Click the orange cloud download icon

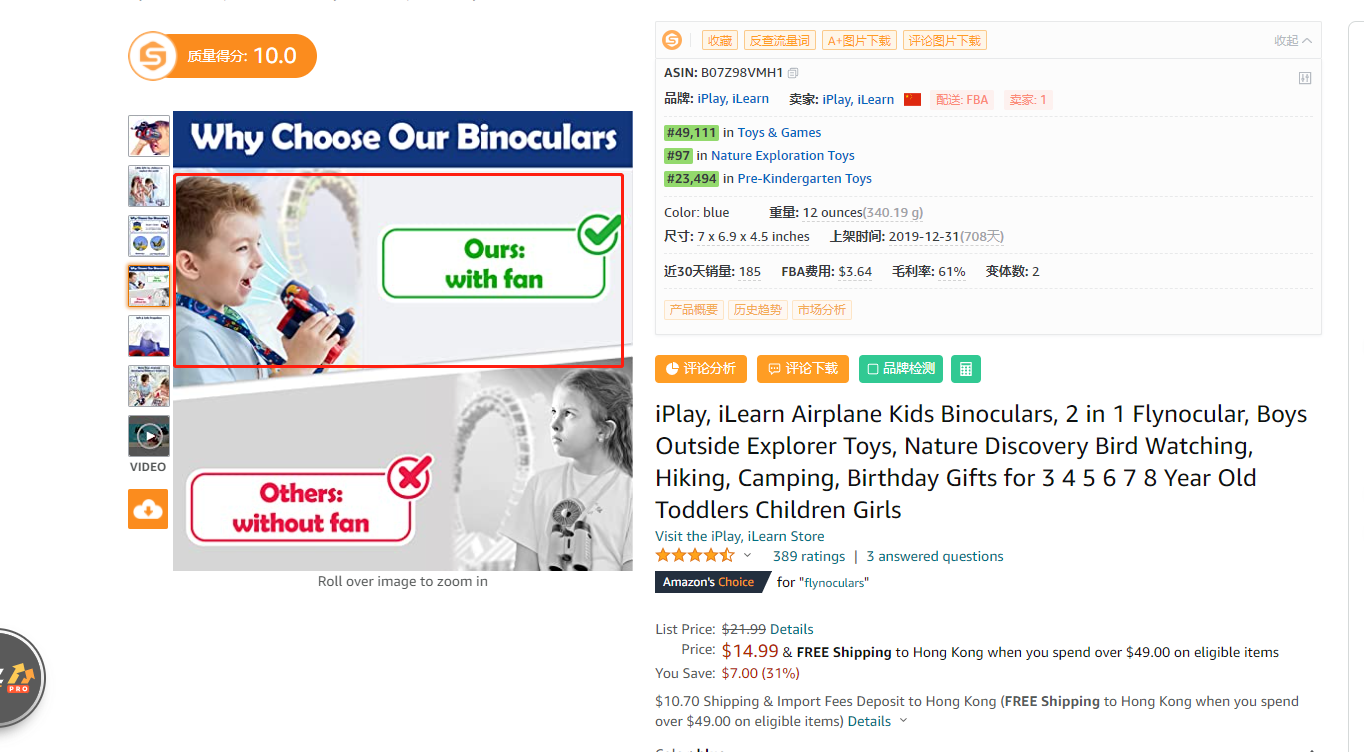coord(148,509)
